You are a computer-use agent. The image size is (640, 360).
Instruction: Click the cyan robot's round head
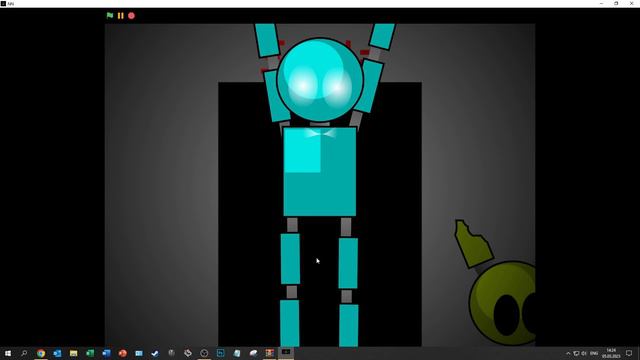point(320,80)
